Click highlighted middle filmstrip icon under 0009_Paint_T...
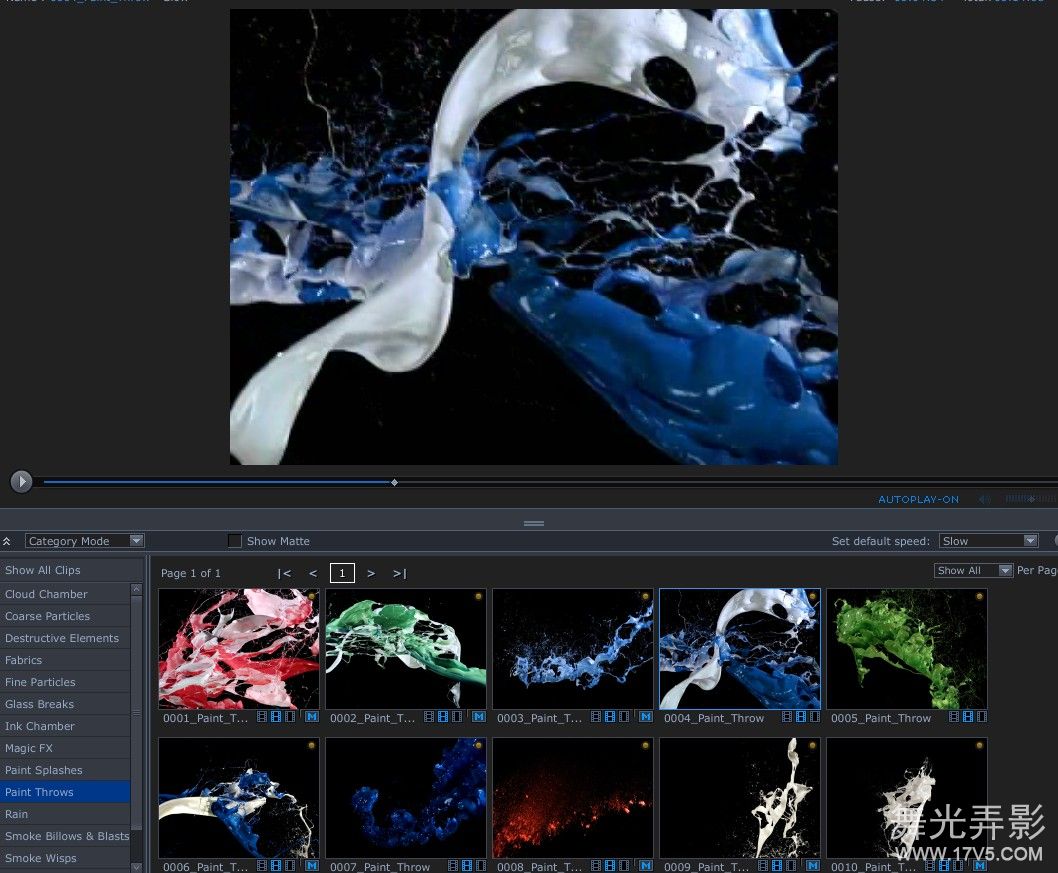 (777, 866)
